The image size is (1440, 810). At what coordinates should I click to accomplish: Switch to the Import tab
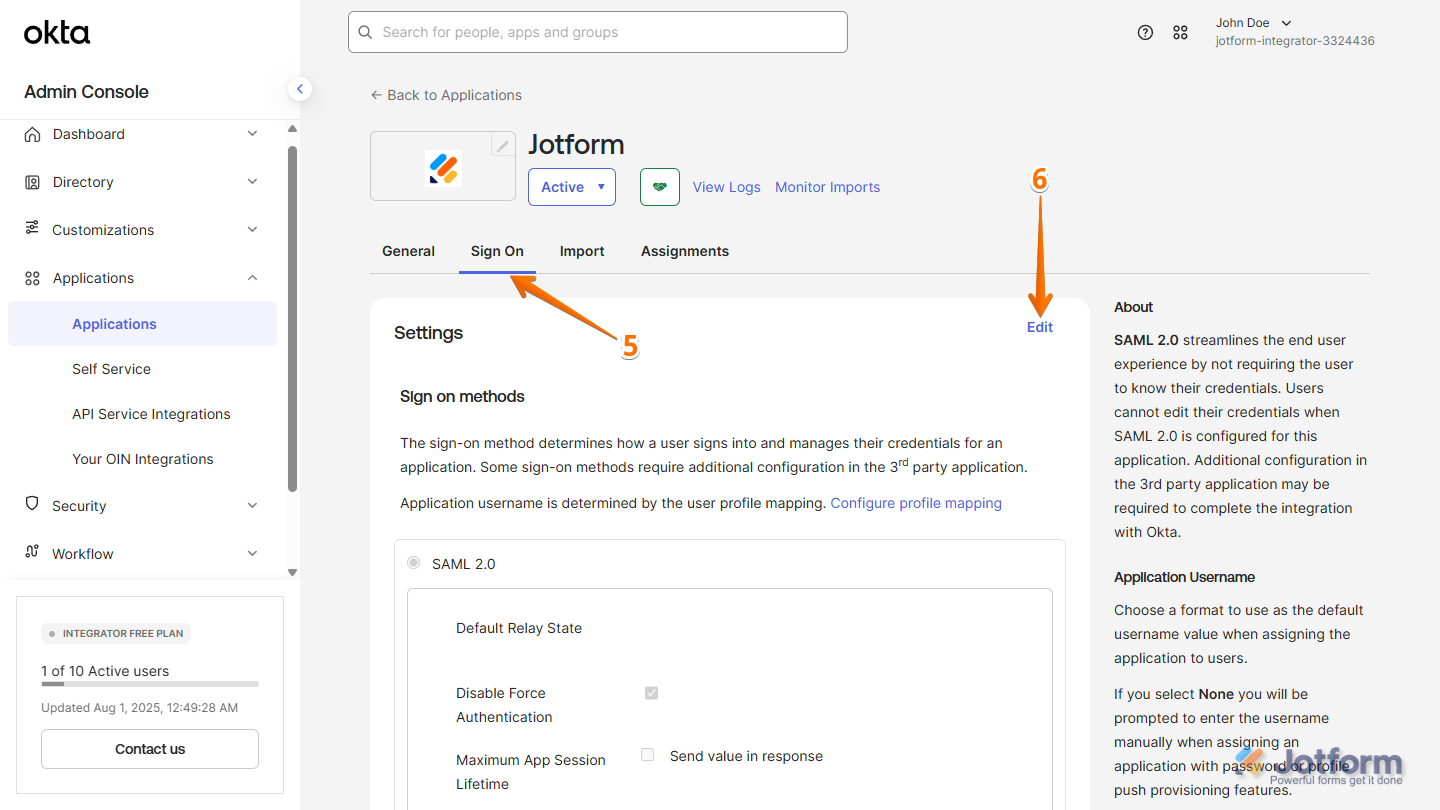582,251
